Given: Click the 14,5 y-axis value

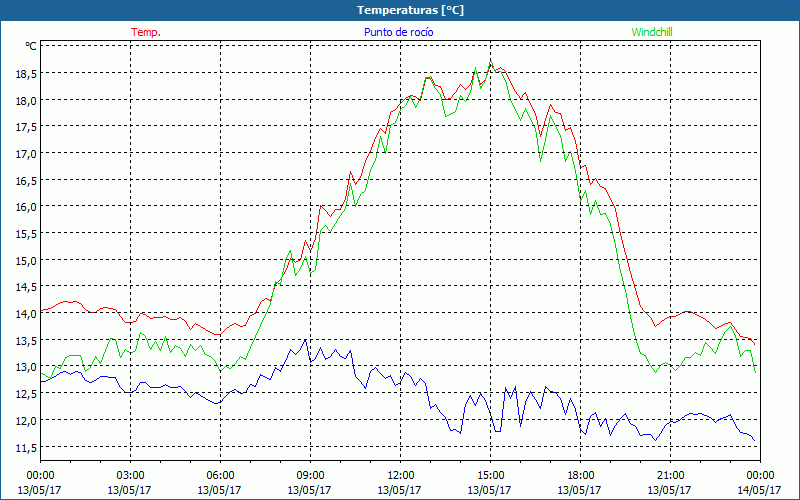Looking at the screenshot, I should (x=27, y=287).
